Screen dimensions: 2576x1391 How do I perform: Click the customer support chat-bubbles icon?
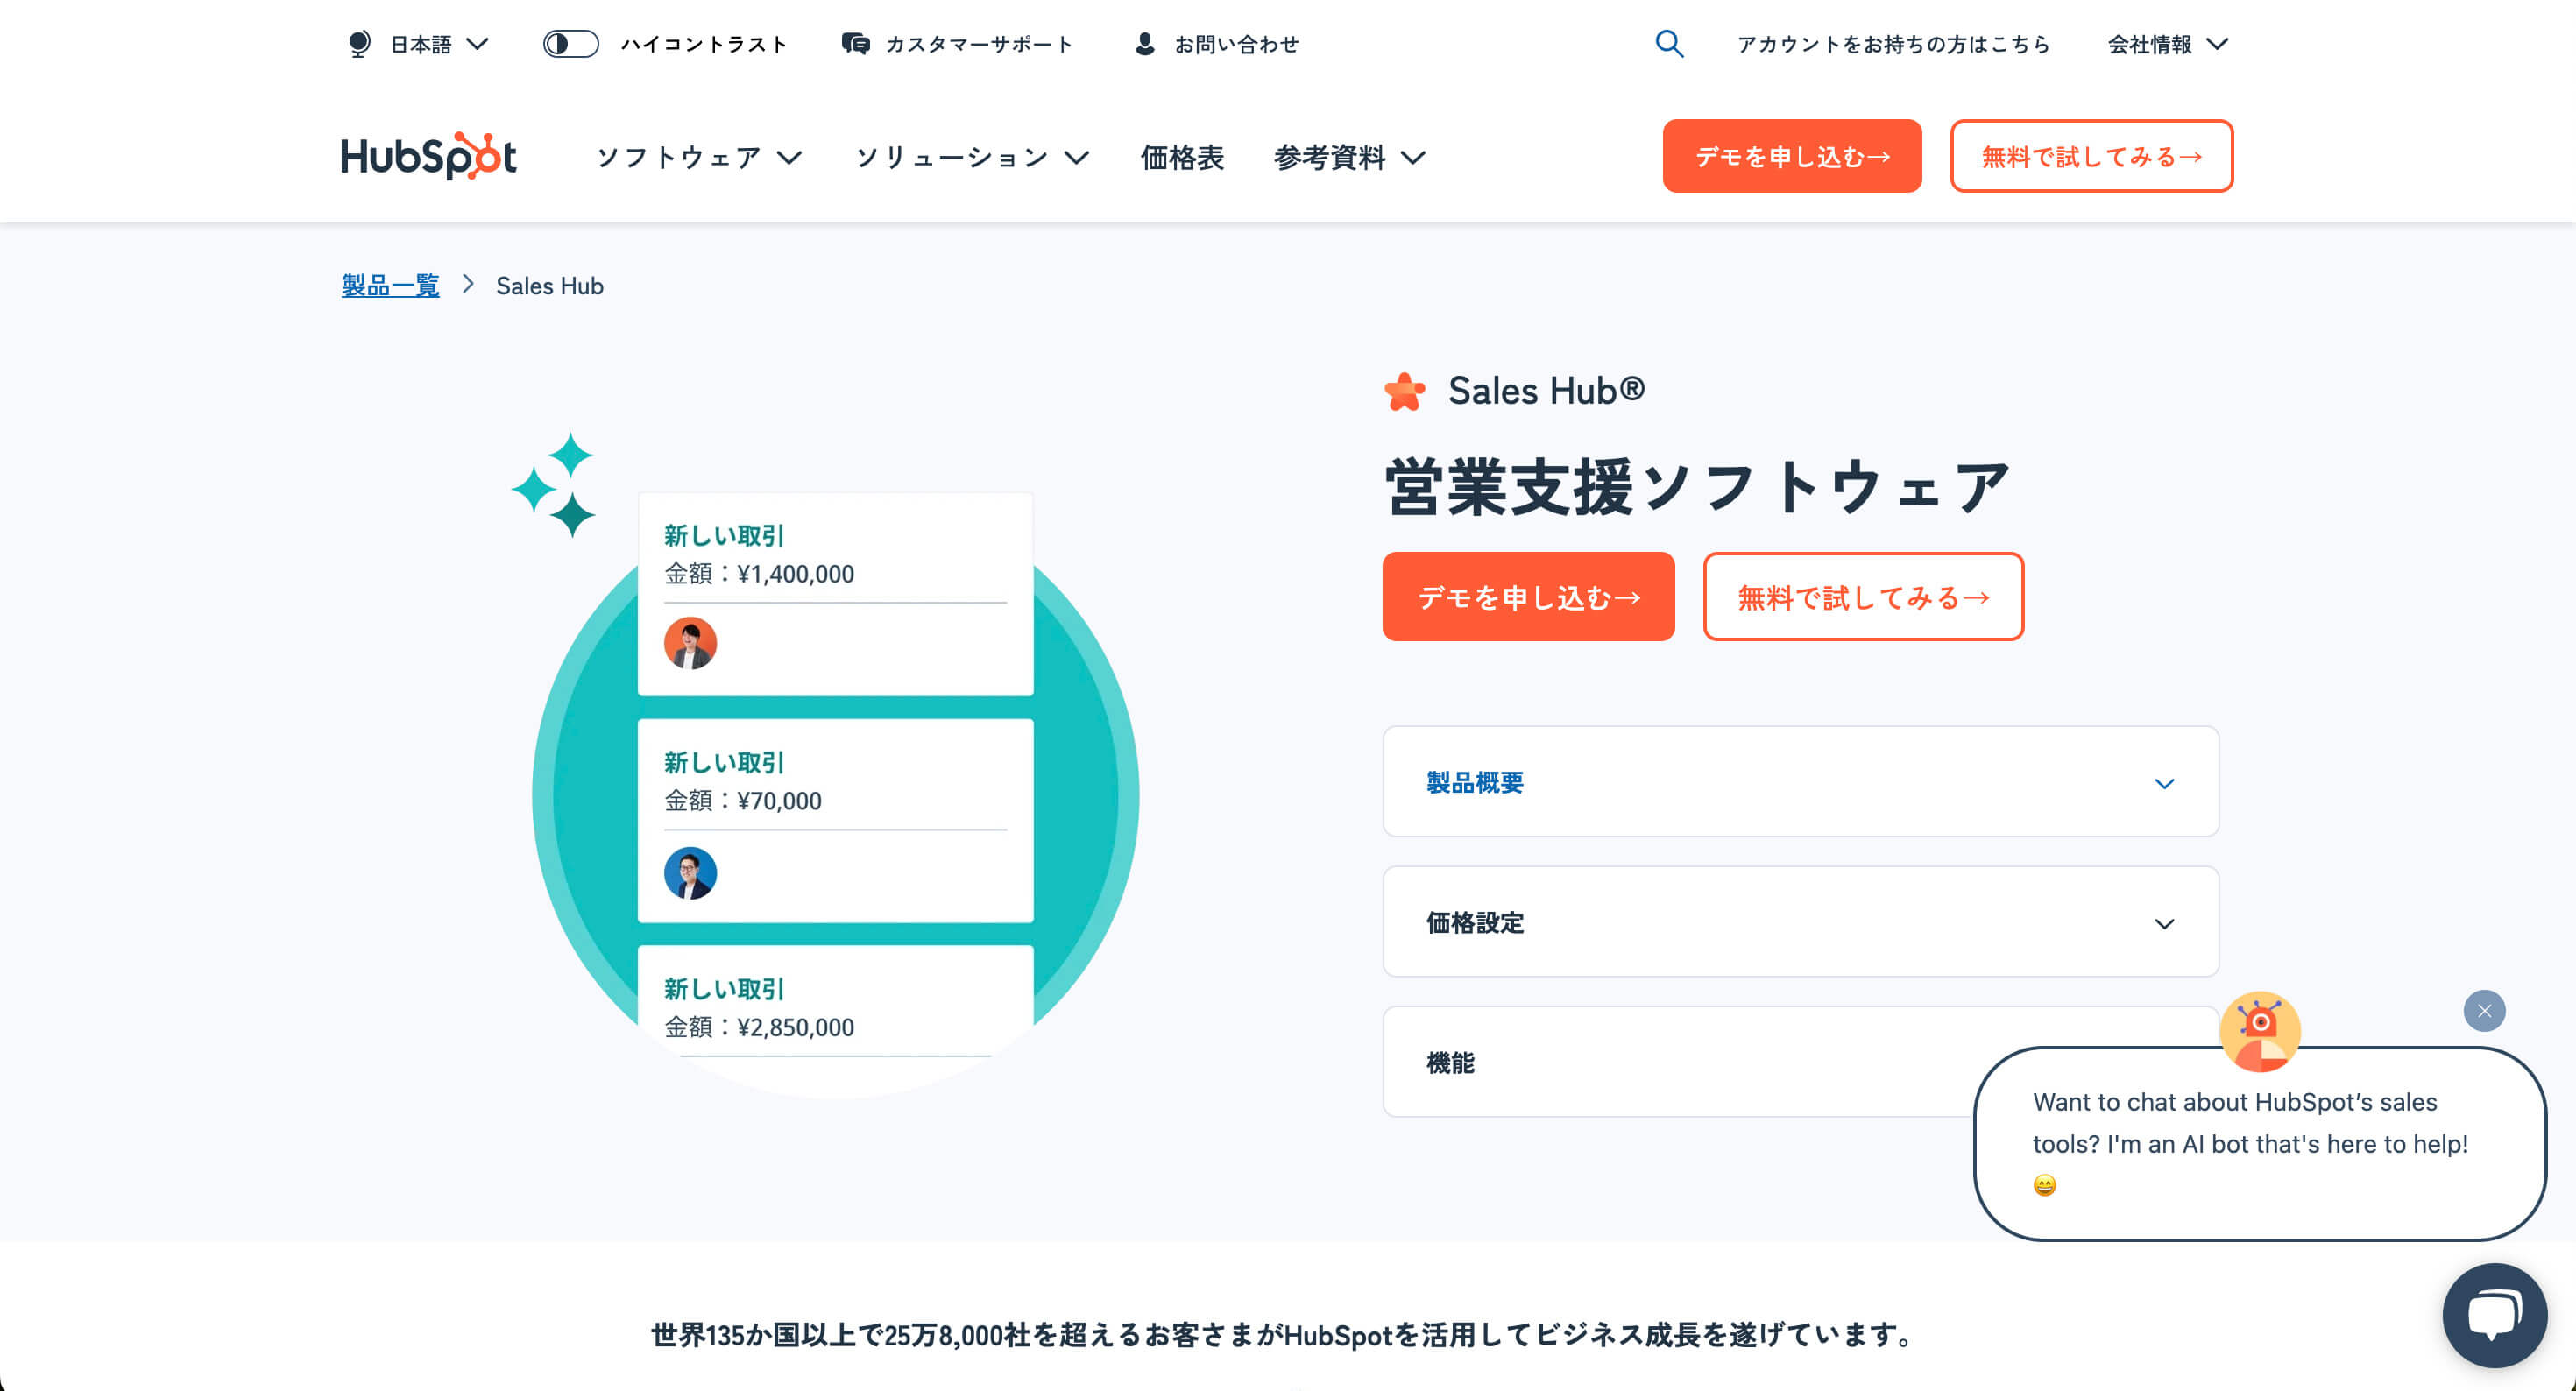point(855,44)
